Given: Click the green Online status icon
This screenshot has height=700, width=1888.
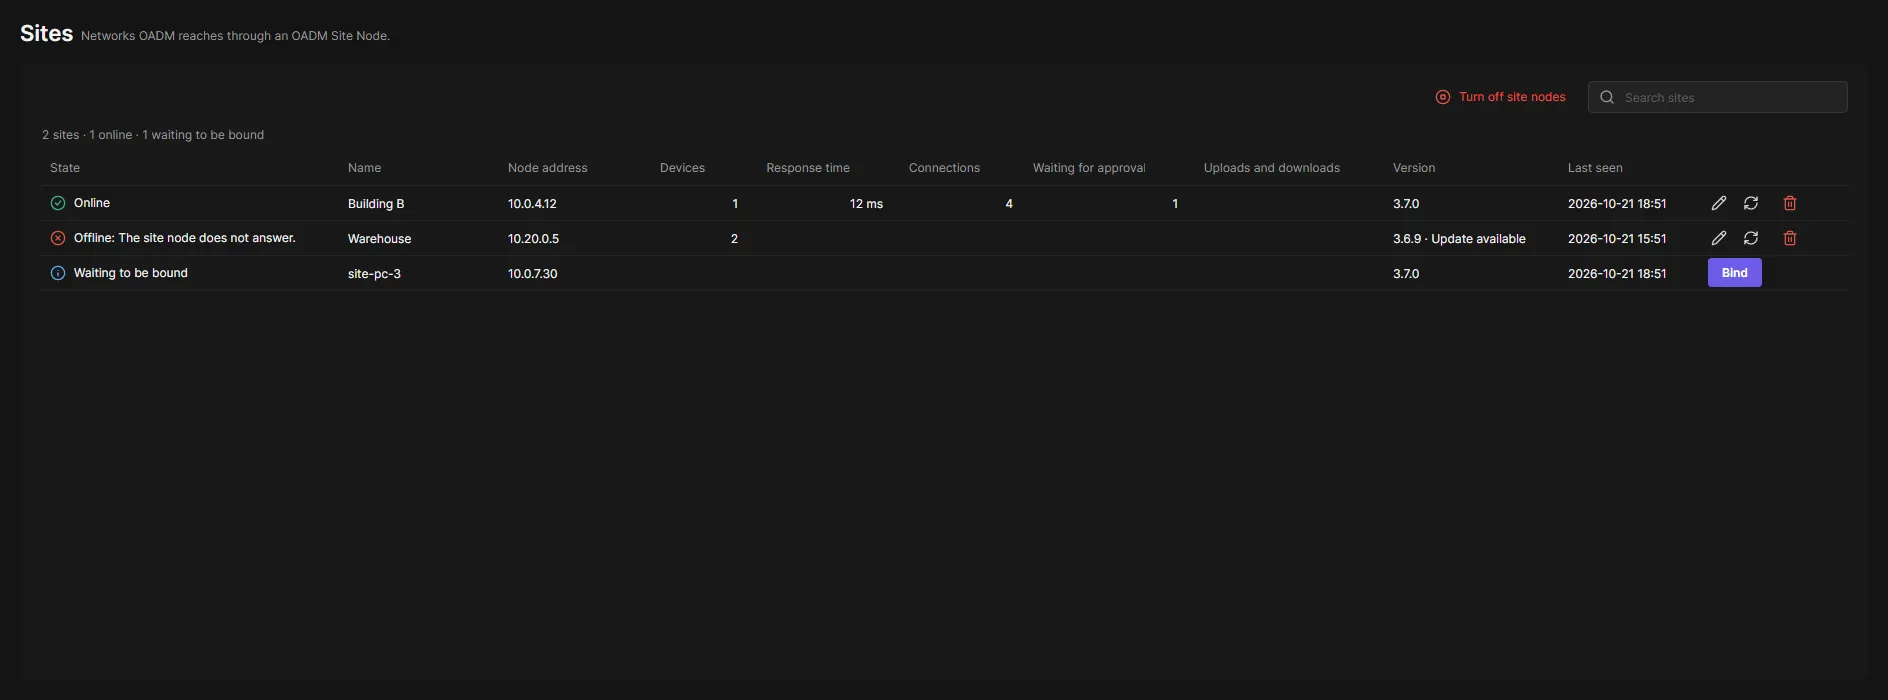Looking at the screenshot, I should click(58, 203).
